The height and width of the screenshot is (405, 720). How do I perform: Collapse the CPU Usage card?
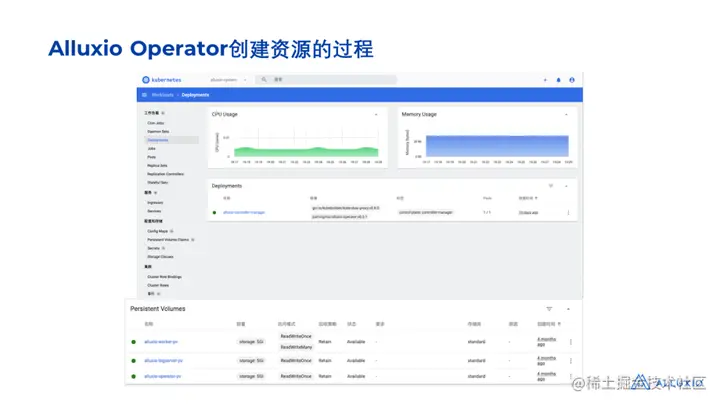(x=376, y=114)
